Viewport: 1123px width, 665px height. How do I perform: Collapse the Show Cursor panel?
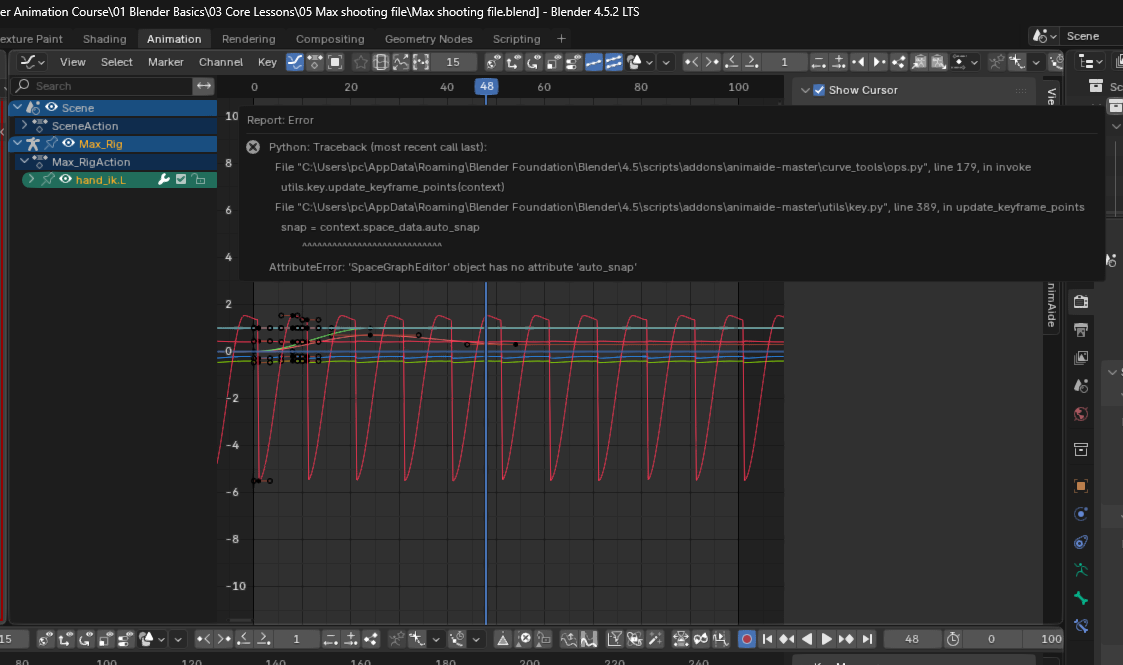(x=805, y=90)
